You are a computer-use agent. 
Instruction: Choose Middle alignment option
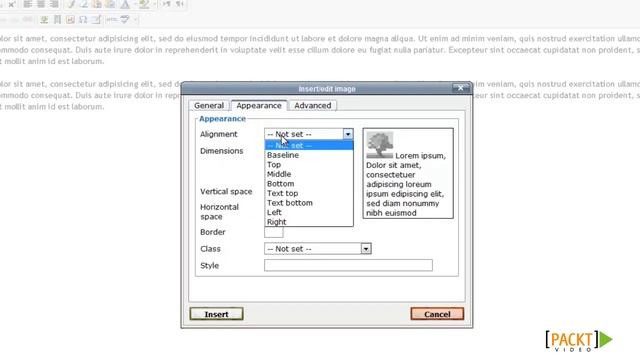coord(309,174)
